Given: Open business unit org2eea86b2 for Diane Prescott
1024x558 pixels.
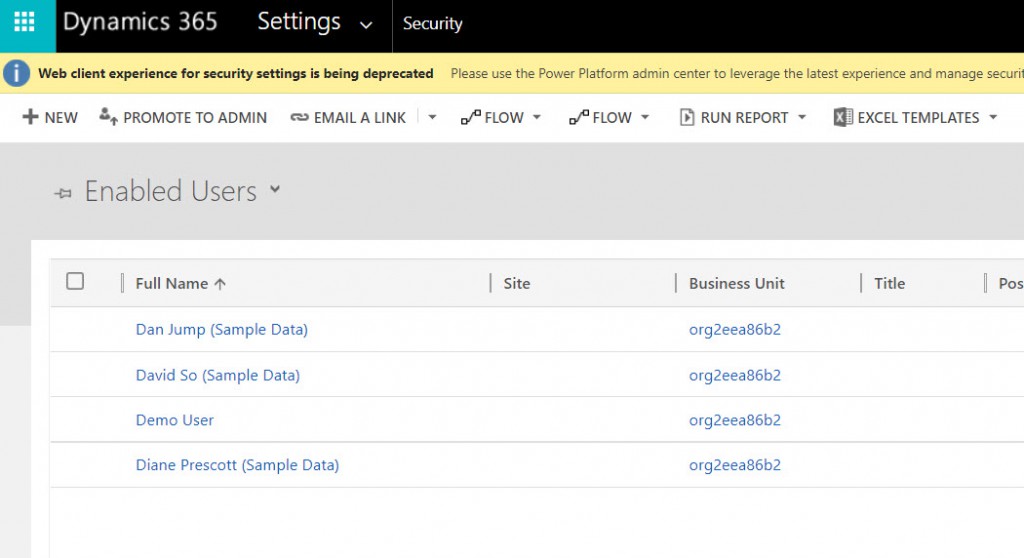Looking at the screenshot, I should [x=735, y=465].
